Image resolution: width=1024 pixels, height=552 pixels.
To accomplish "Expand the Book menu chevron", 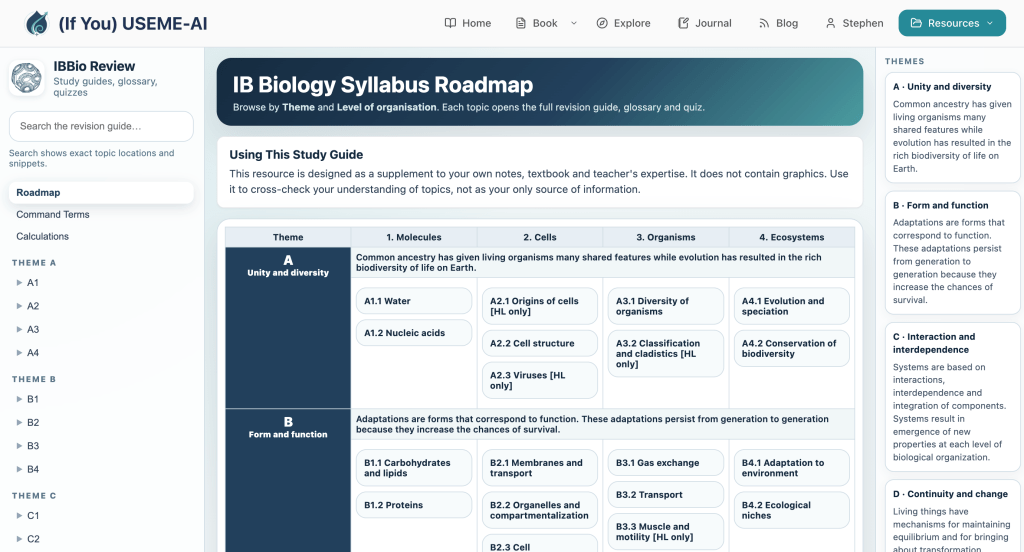I will point(574,23).
